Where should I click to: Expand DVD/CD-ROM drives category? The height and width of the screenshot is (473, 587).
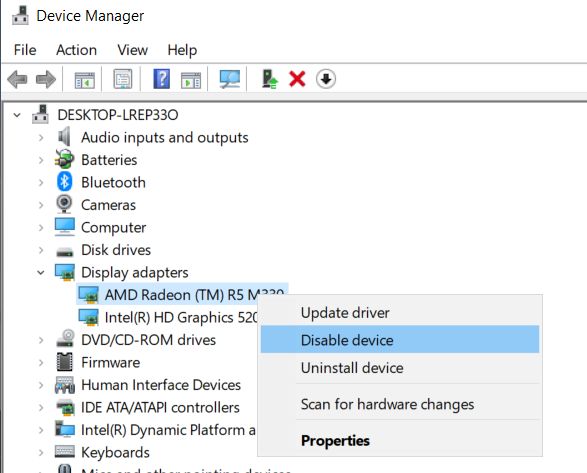coord(41,340)
